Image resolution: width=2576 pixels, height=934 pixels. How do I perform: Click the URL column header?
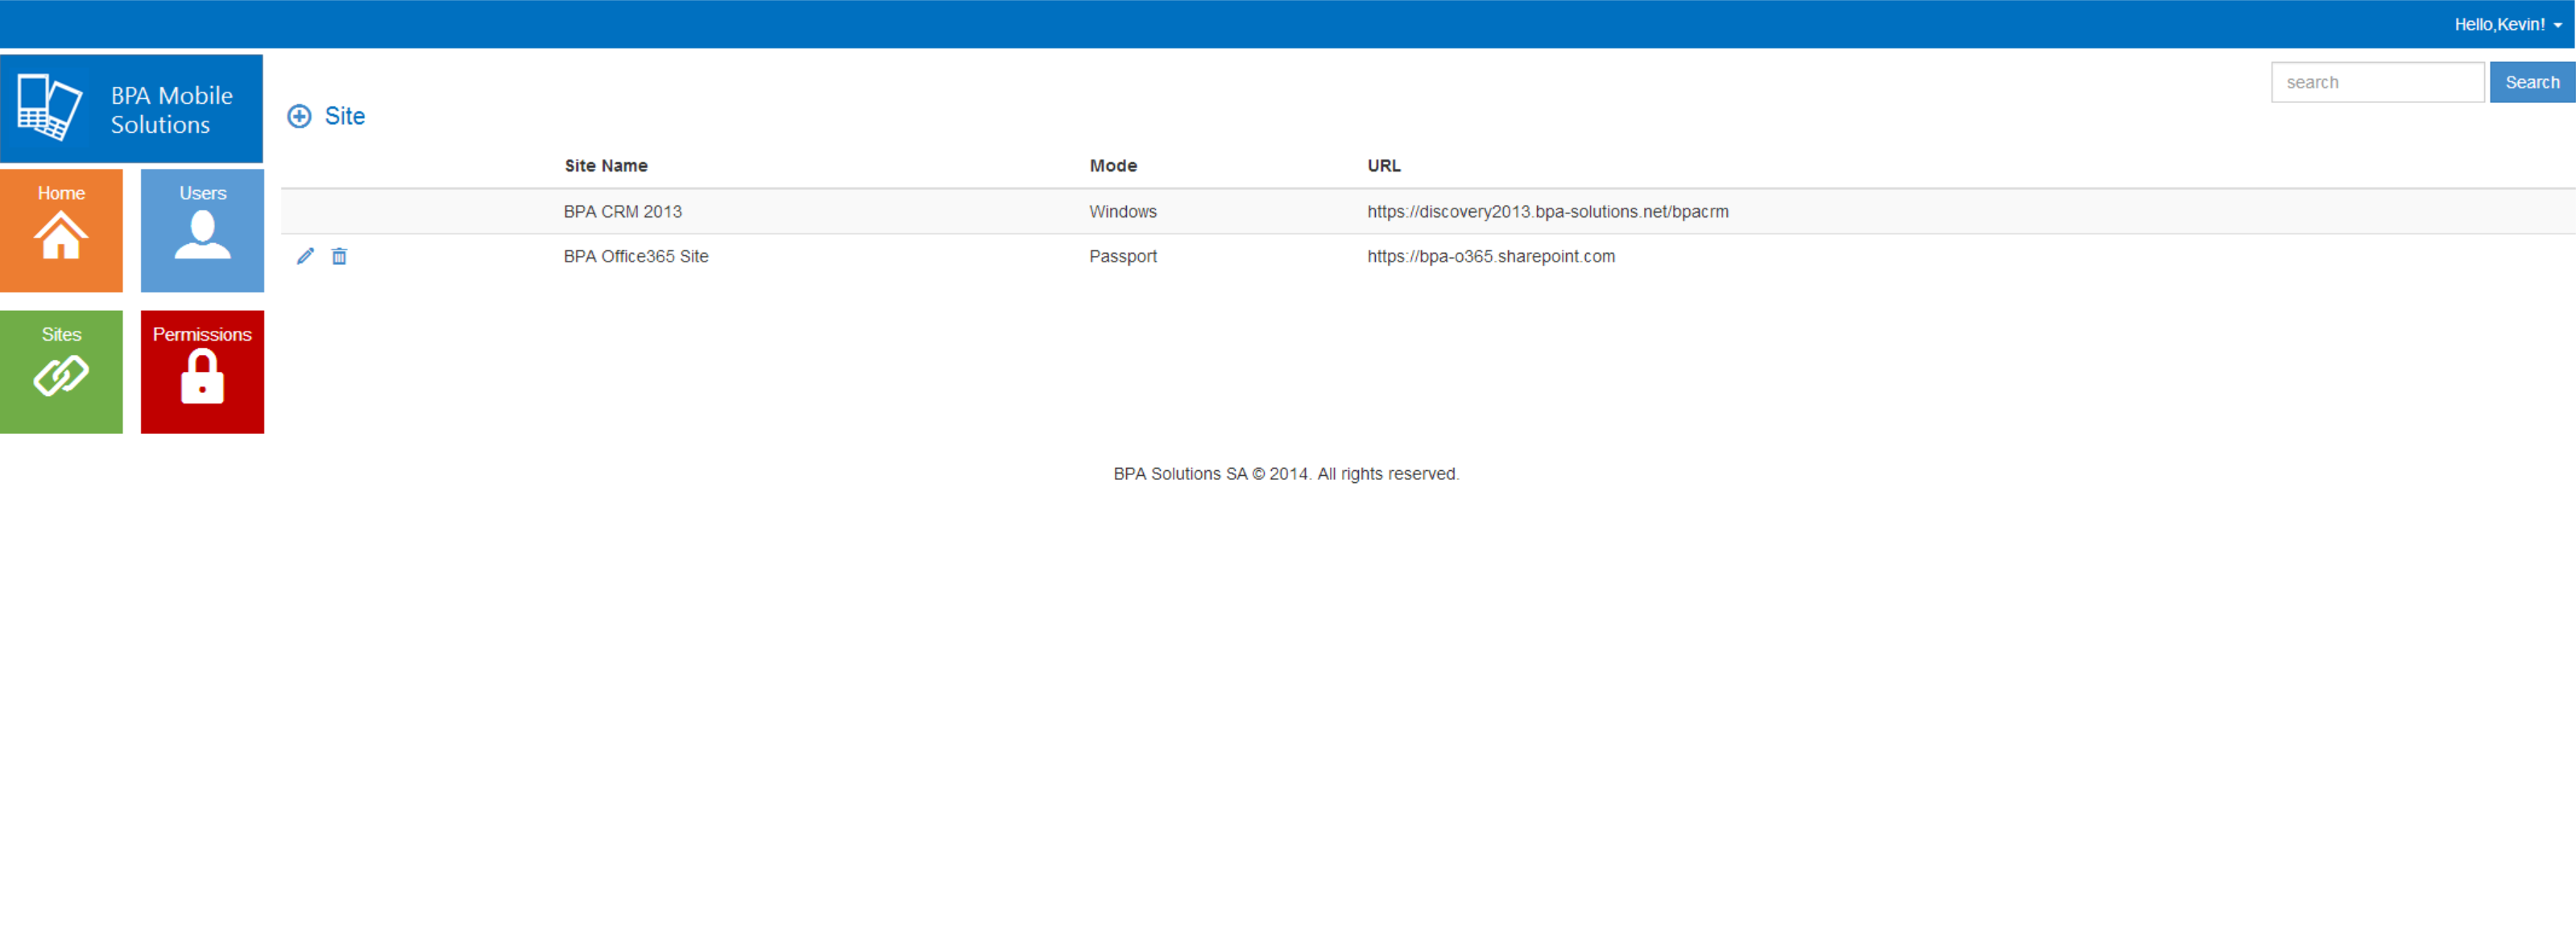[x=1384, y=165]
